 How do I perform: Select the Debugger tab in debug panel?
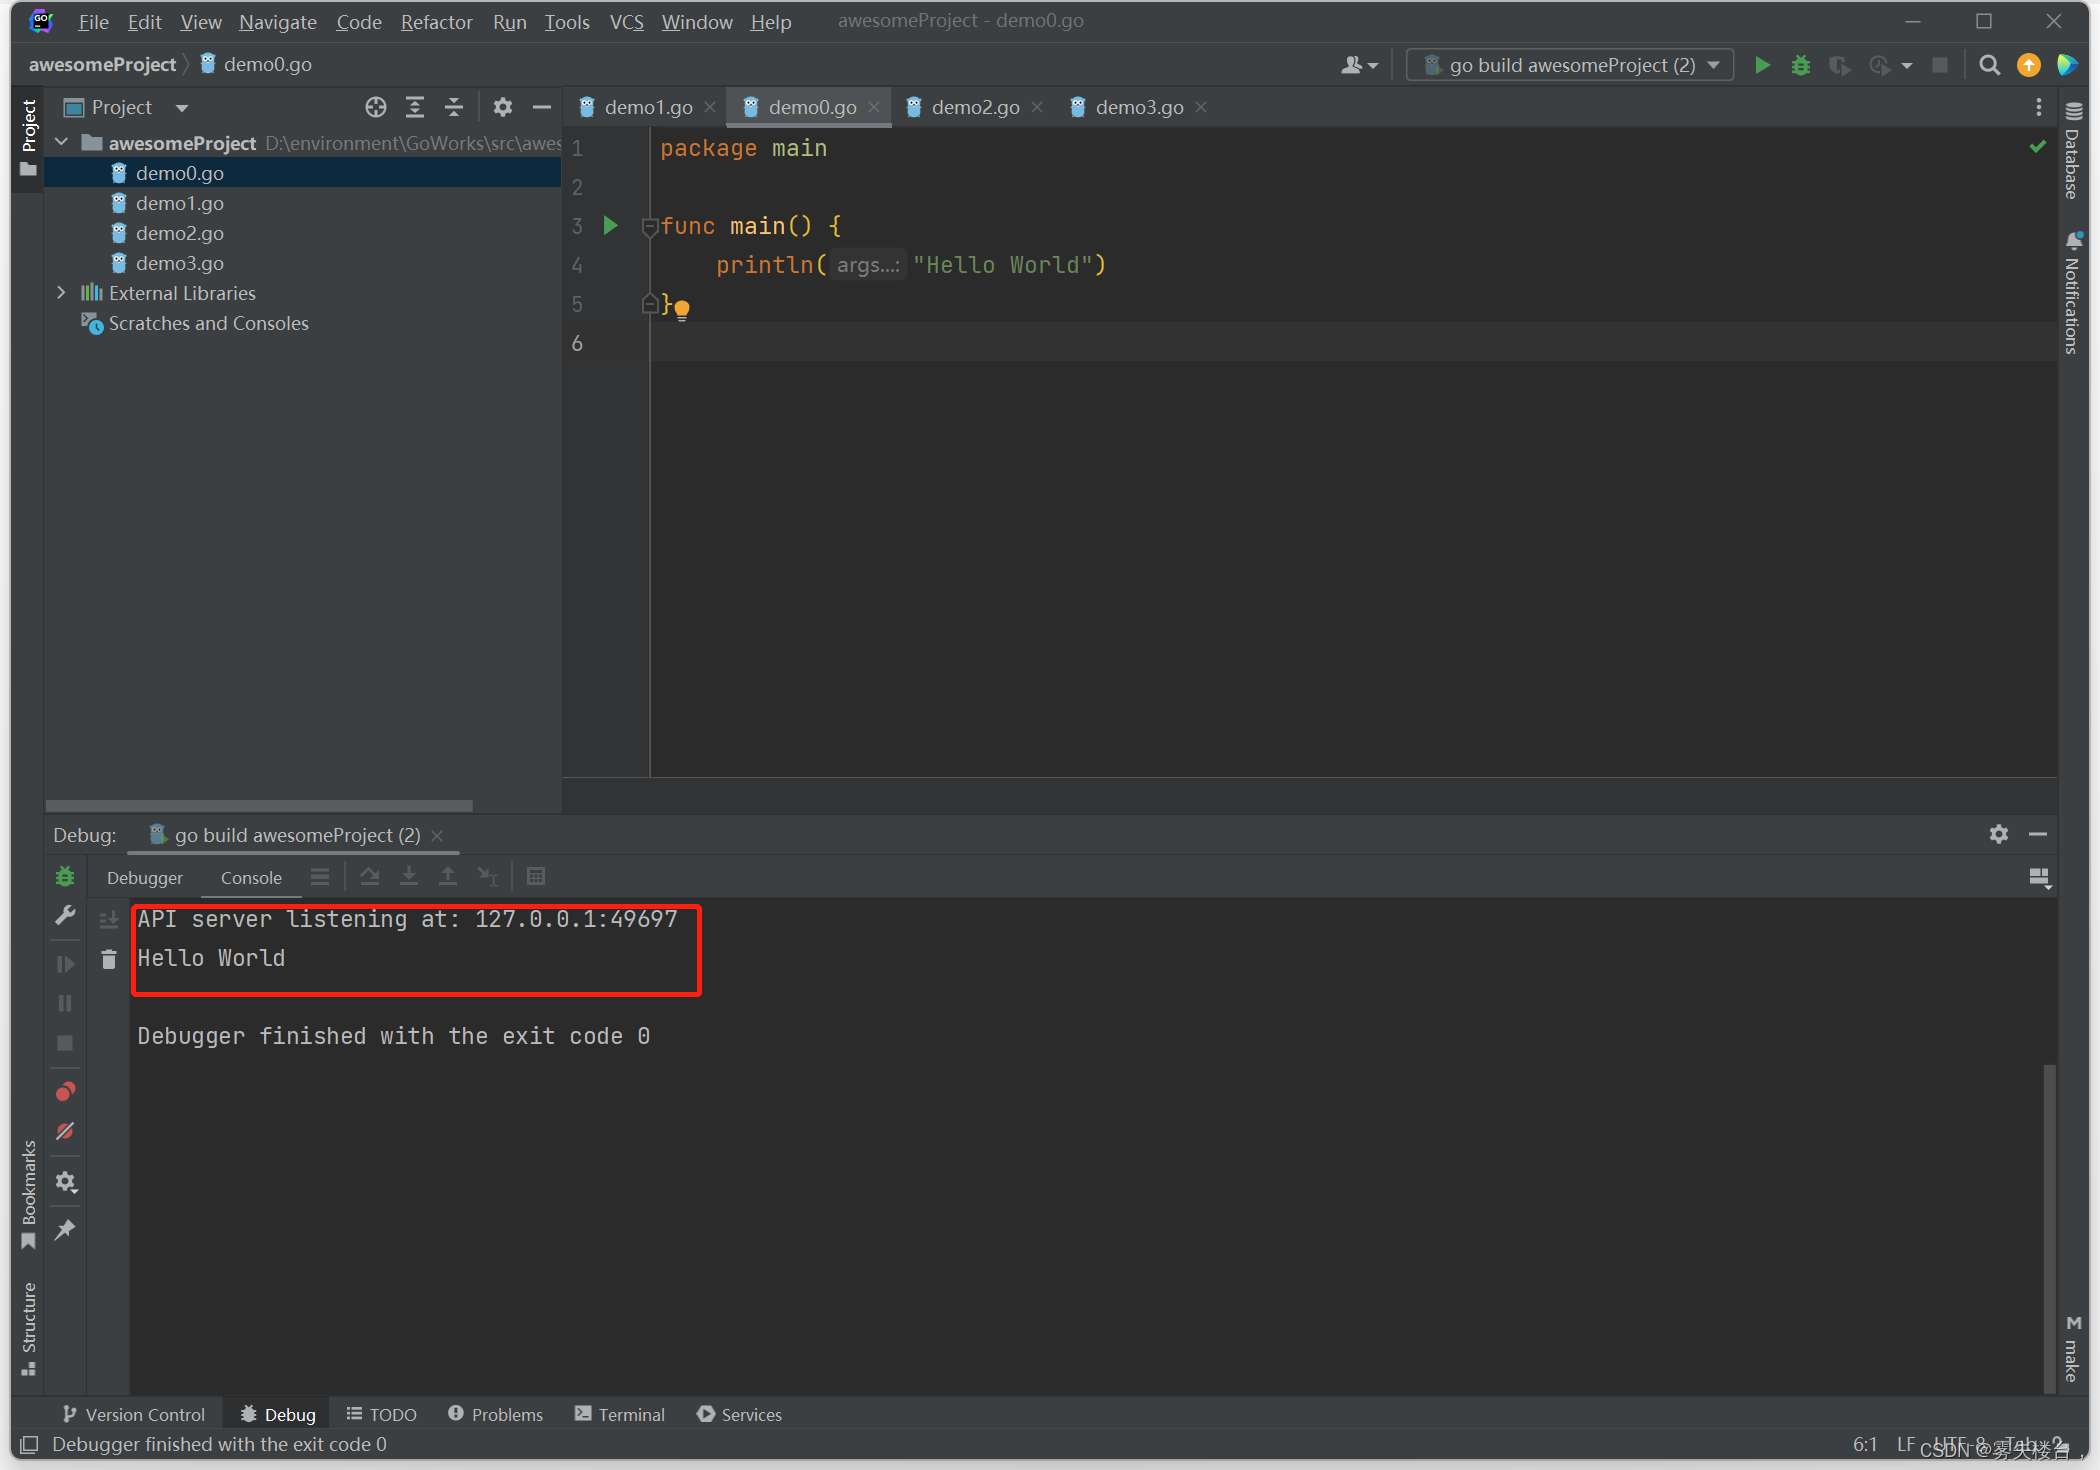tap(145, 876)
